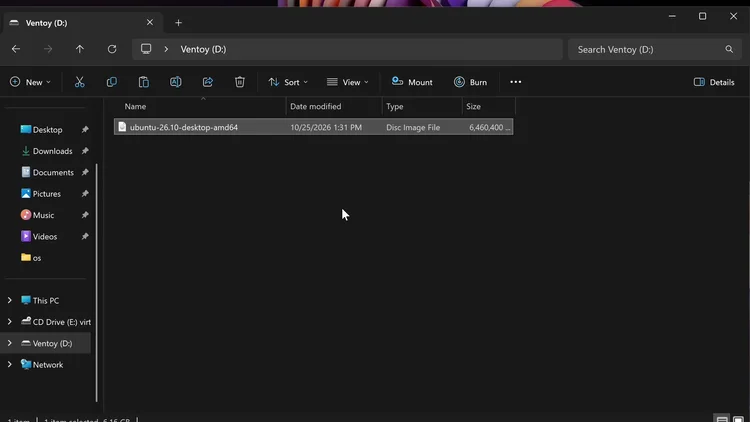Viewport: 750px width, 422px height.
Task: Open the View layout dropdown
Action: pyautogui.click(x=348, y=82)
